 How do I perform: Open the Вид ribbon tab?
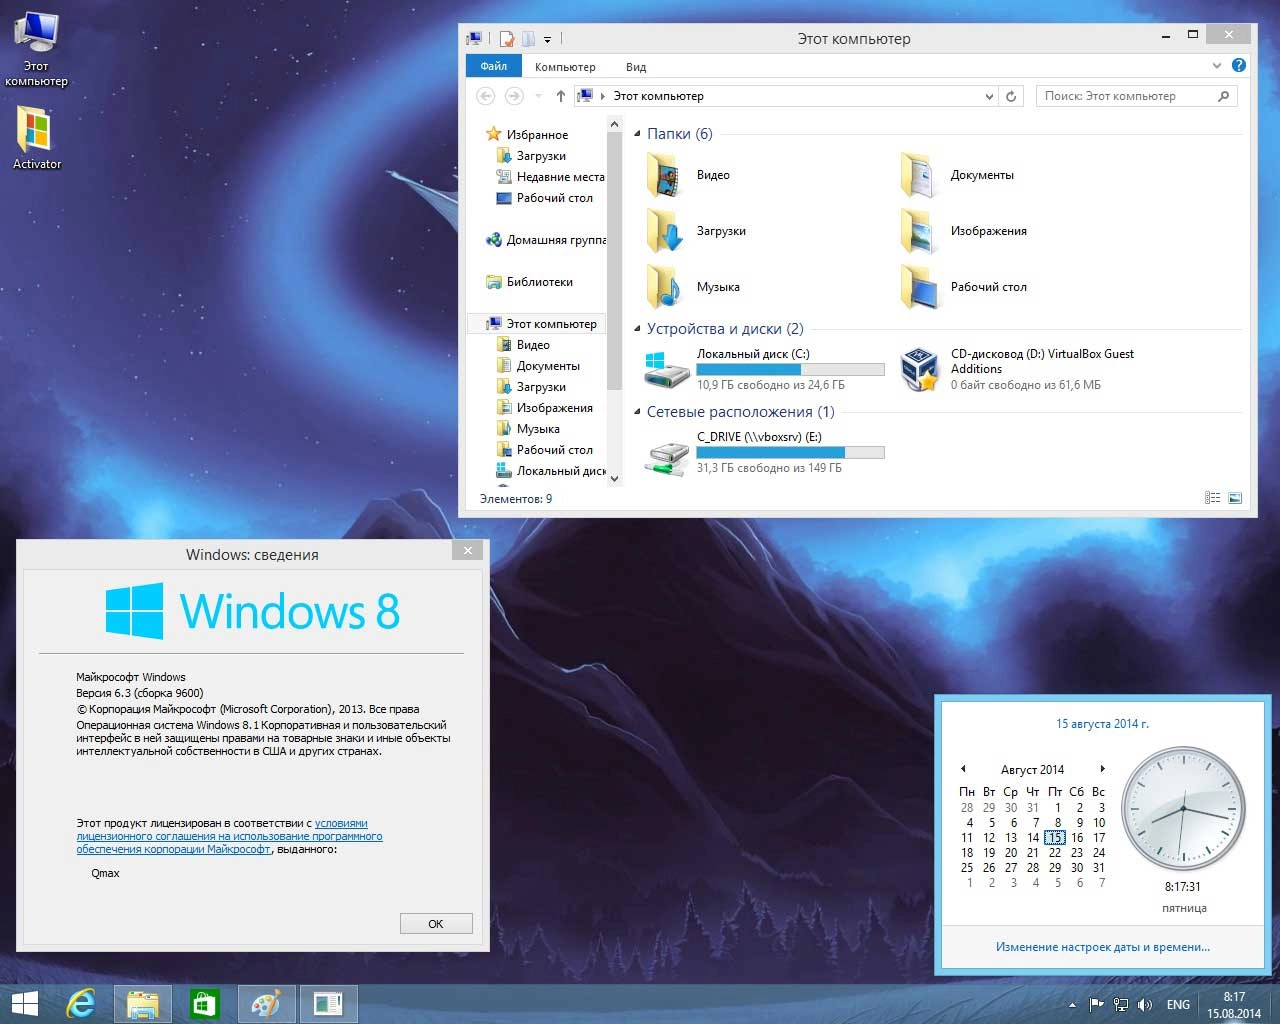point(636,67)
